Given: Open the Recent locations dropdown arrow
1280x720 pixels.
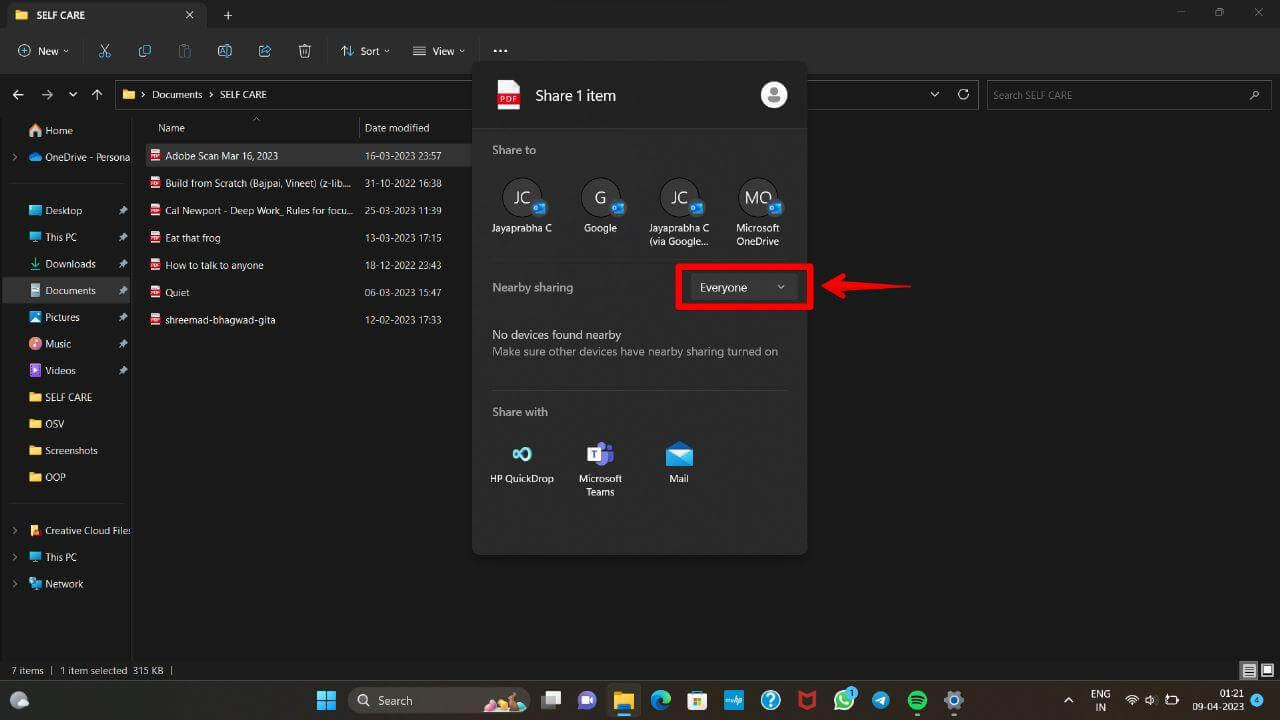Looking at the screenshot, I should click(73, 94).
